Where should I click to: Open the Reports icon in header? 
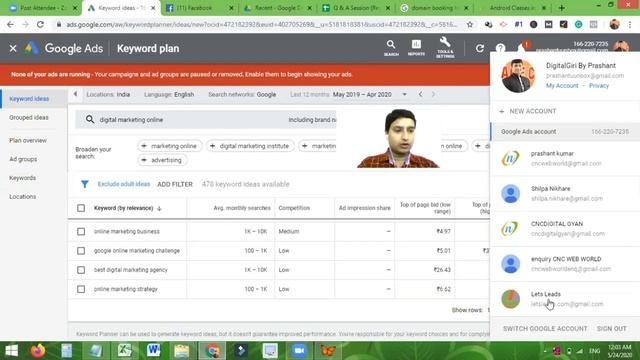(416, 48)
